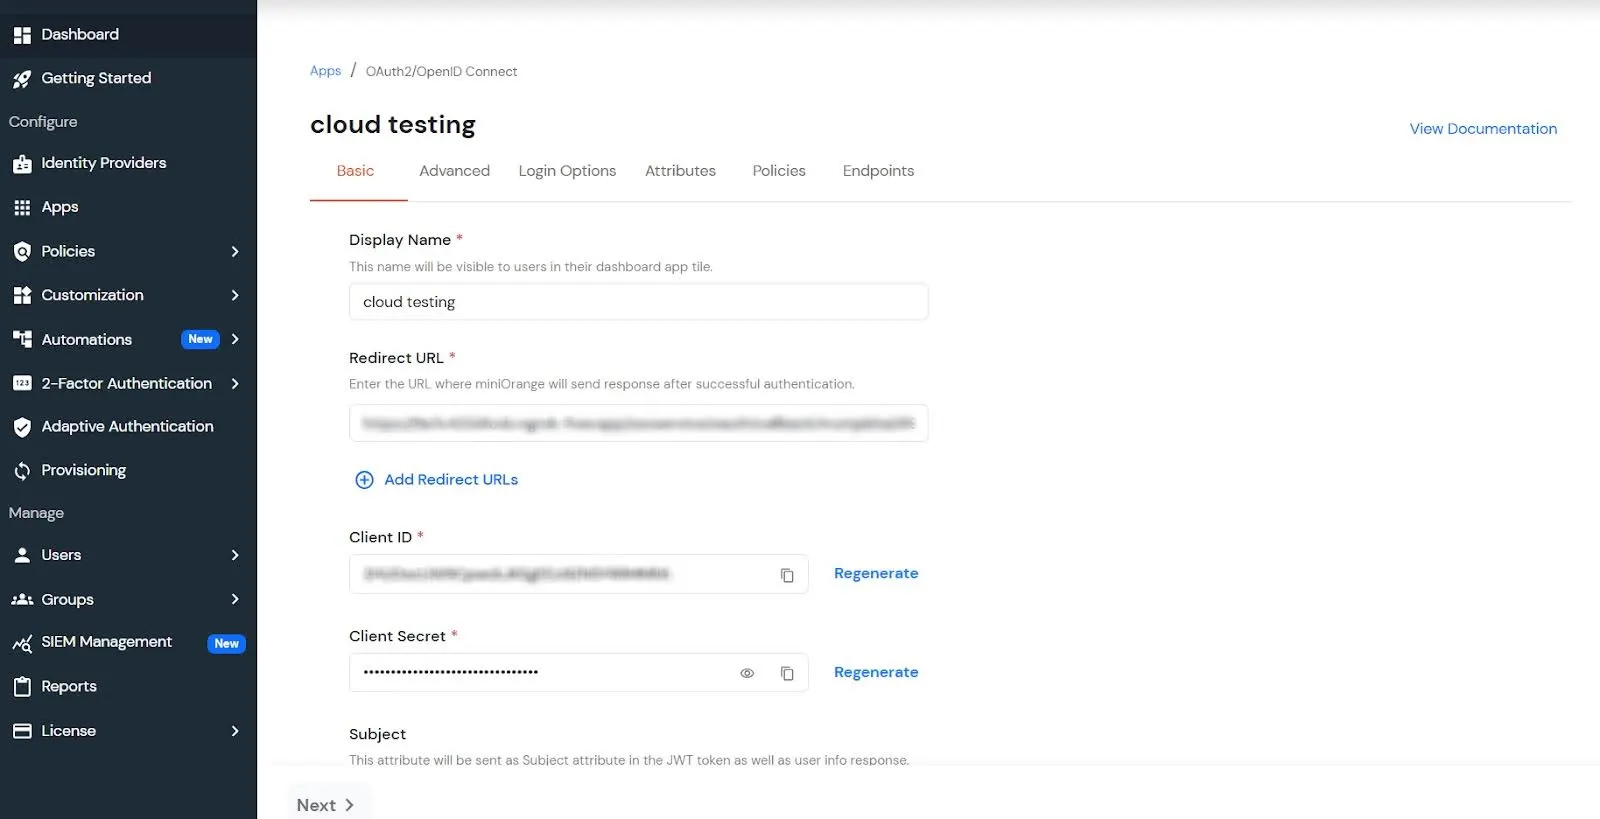This screenshot has width=1600, height=819.
Task: Click the 2-Factor Authentication icon
Action: click(x=22, y=384)
